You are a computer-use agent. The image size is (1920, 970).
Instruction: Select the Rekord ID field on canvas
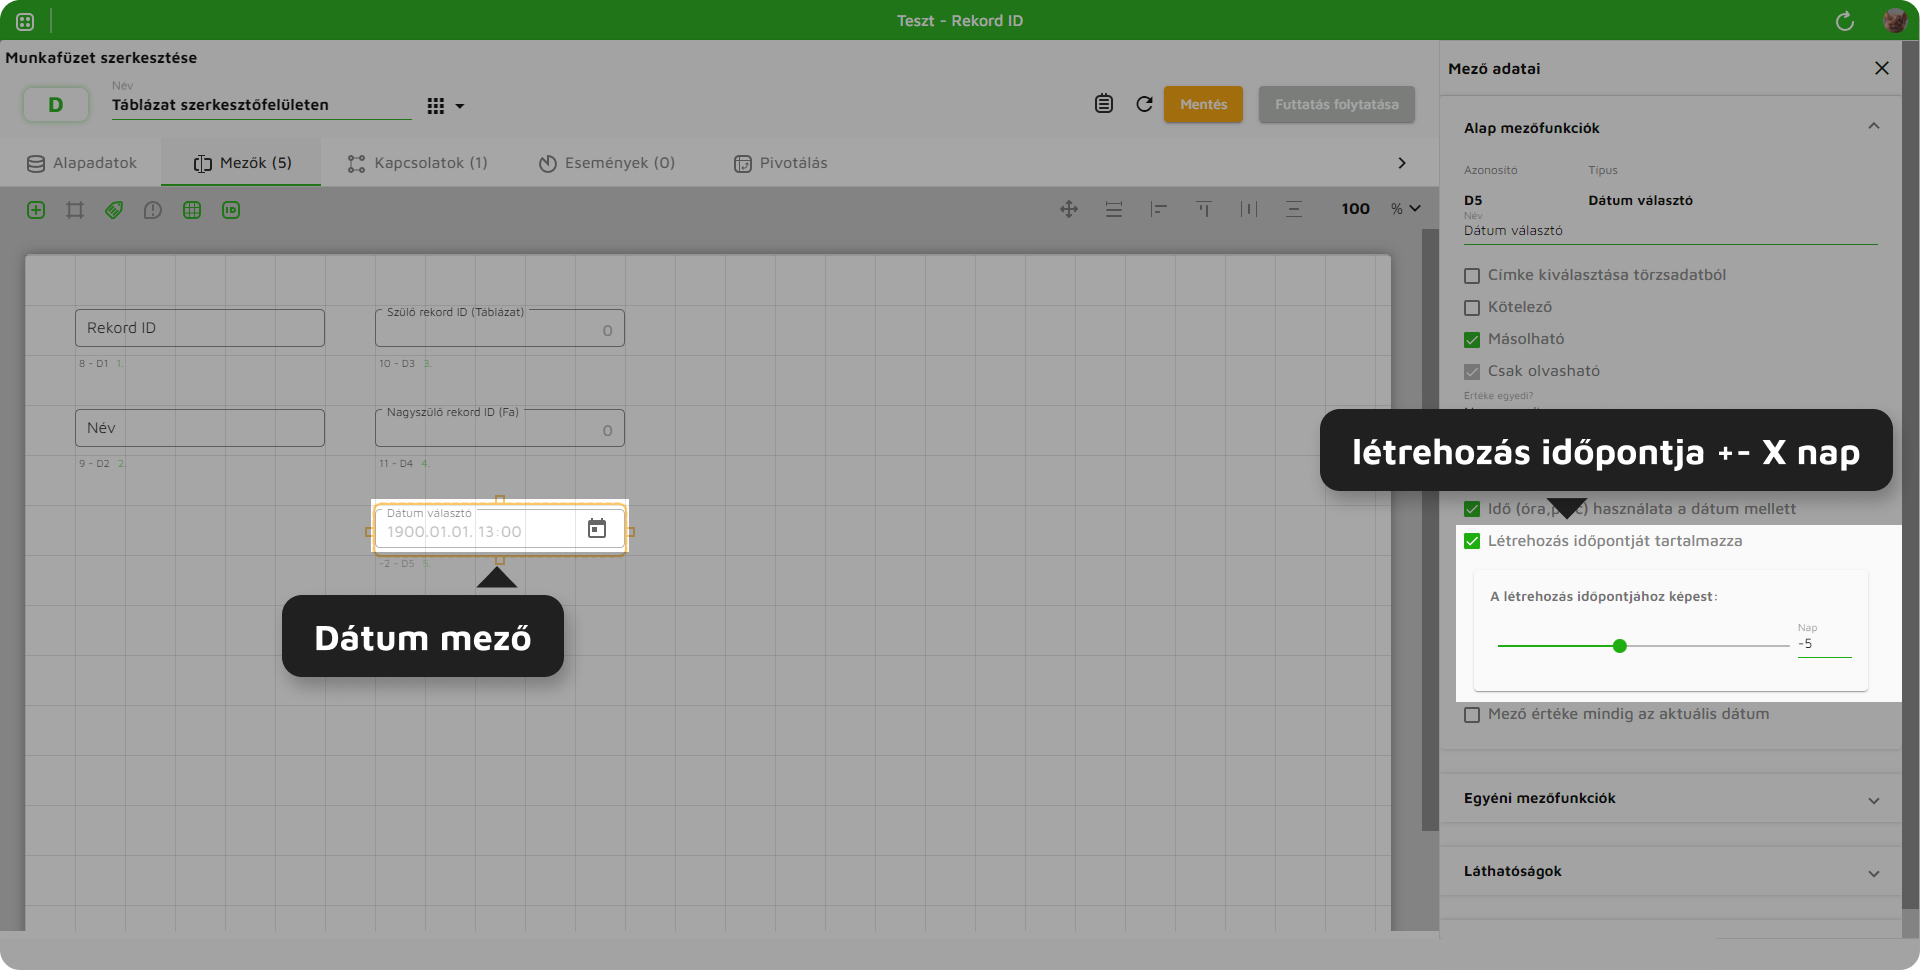tap(200, 328)
